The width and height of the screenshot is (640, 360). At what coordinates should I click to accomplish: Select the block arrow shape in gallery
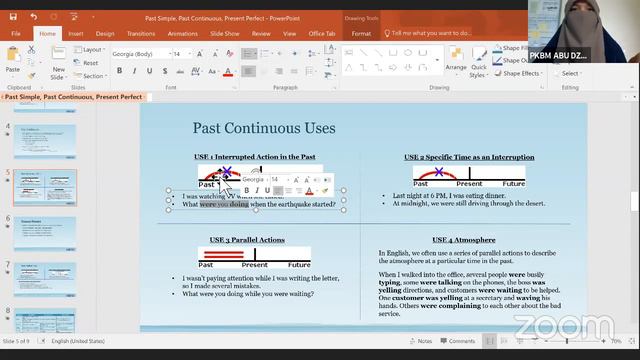pyautogui.click(x=393, y=67)
